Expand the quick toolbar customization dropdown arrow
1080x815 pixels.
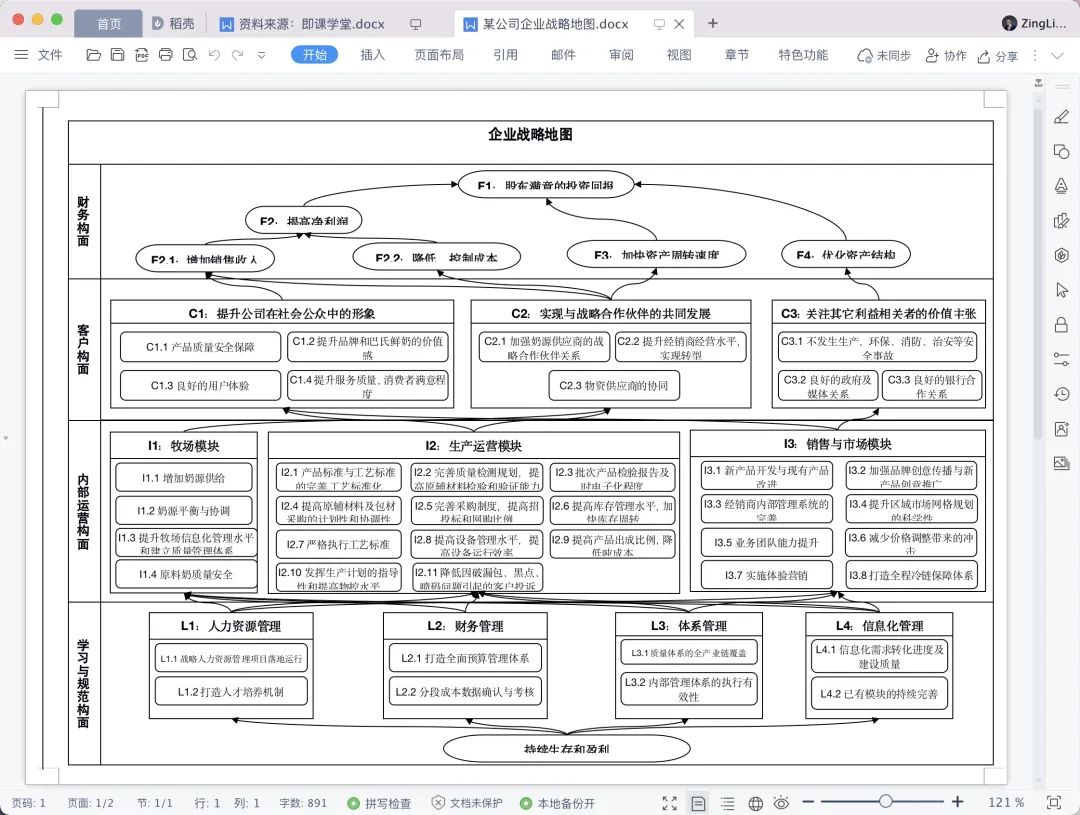261,55
